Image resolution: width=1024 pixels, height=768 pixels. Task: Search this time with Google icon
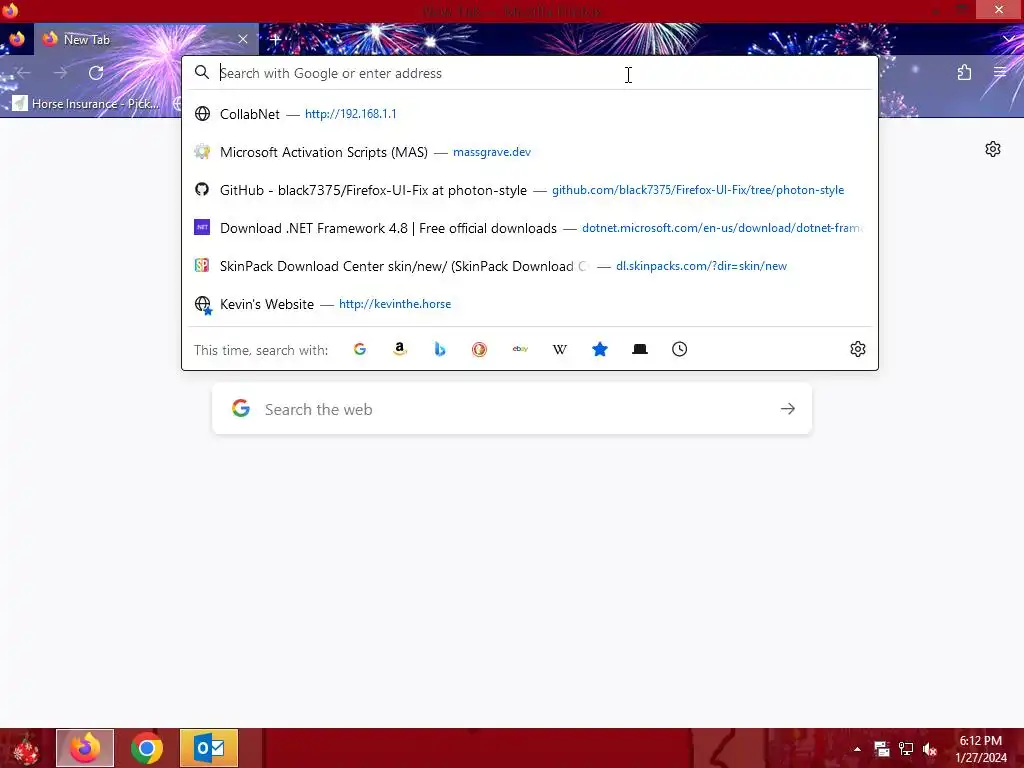pos(360,349)
